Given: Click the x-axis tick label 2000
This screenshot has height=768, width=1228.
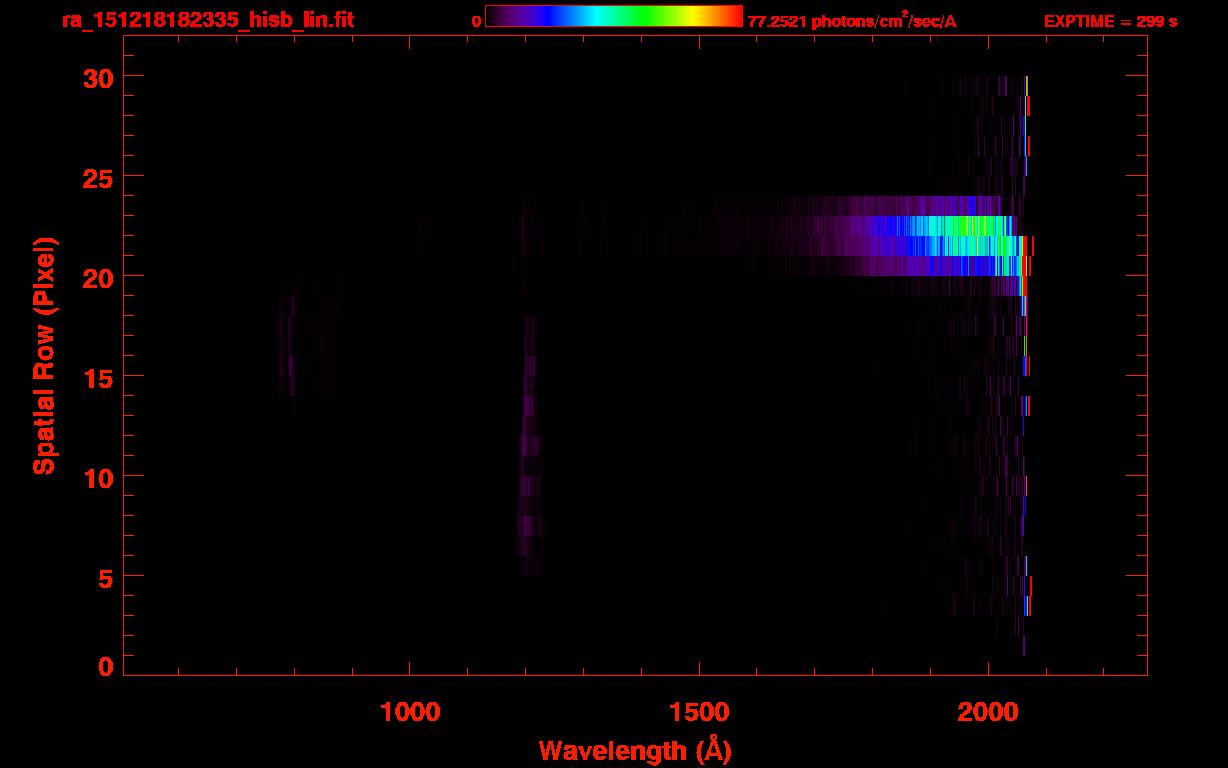Looking at the screenshot, I should click(988, 712).
